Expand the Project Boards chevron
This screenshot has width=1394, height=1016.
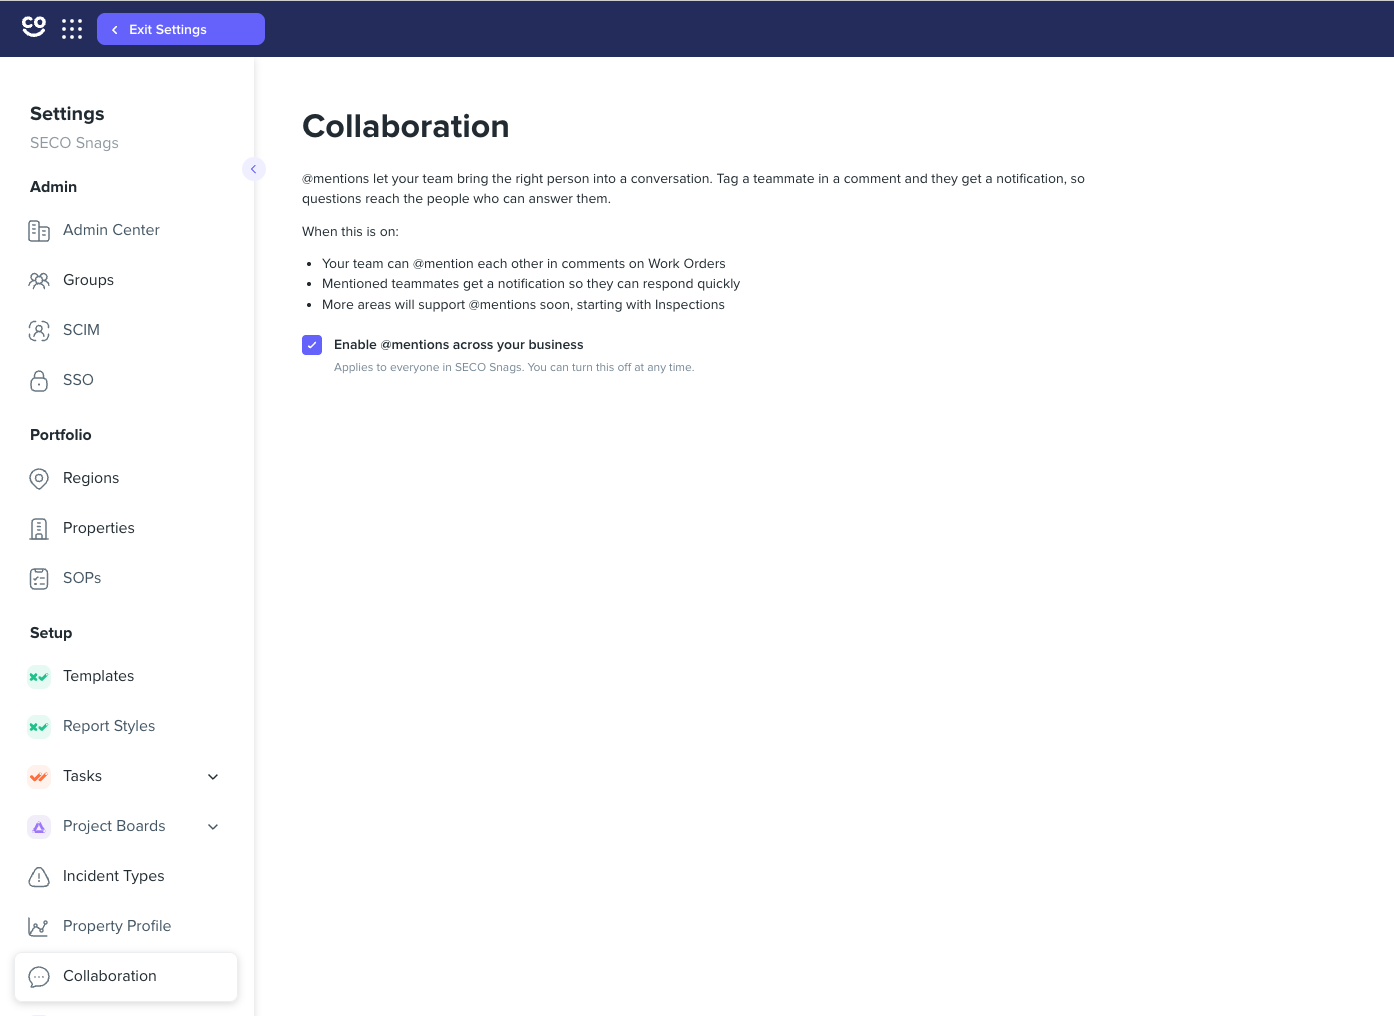tap(213, 827)
